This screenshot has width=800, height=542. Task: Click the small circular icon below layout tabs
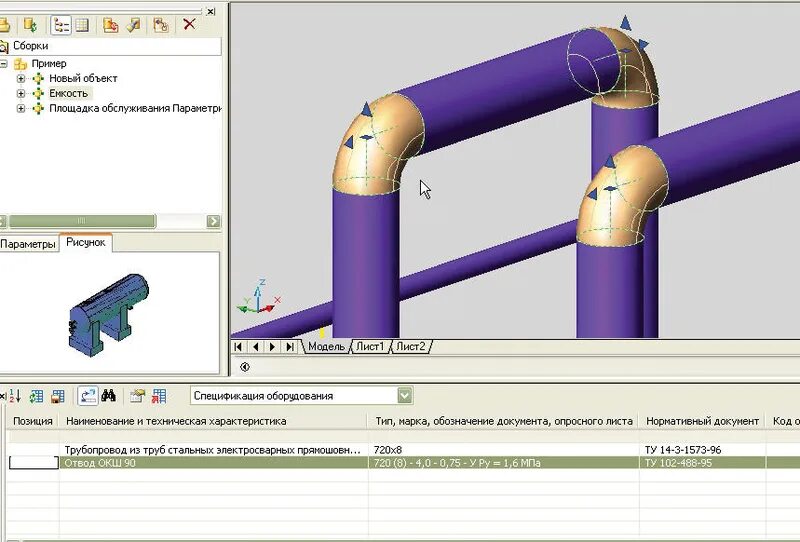coord(245,367)
